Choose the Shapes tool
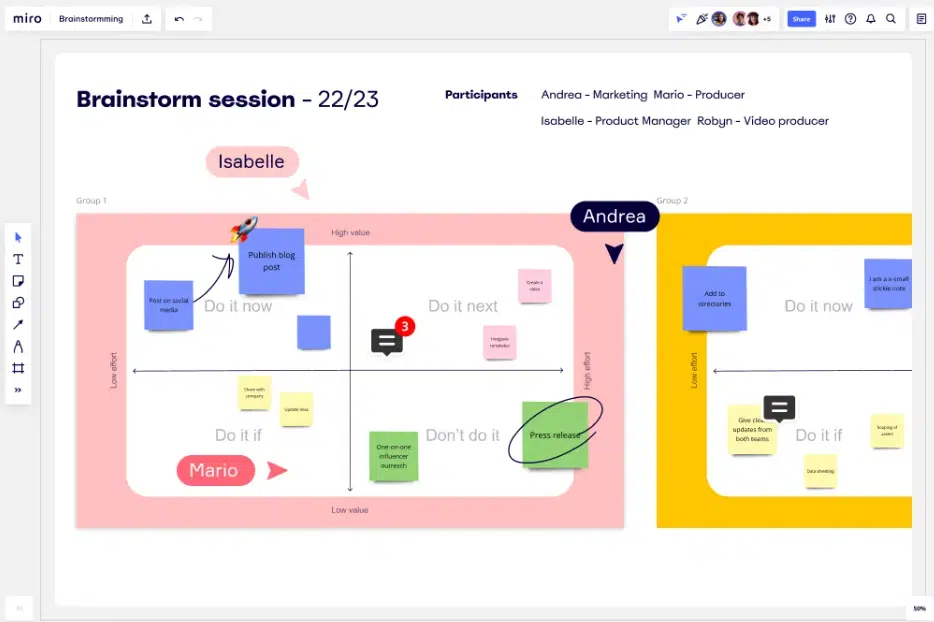The image size is (934, 622). coord(18,303)
